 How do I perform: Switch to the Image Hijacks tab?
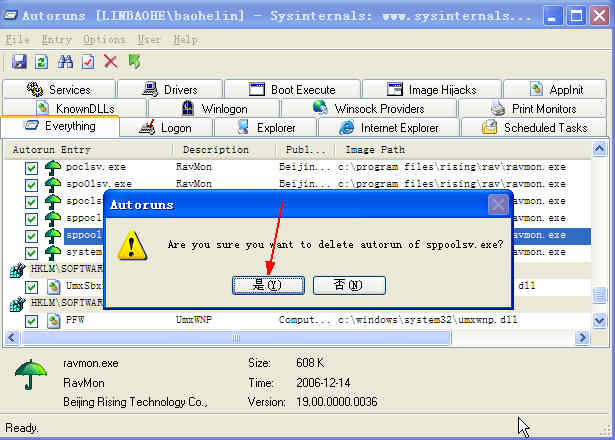pyautogui.click(x=432, y=89)
